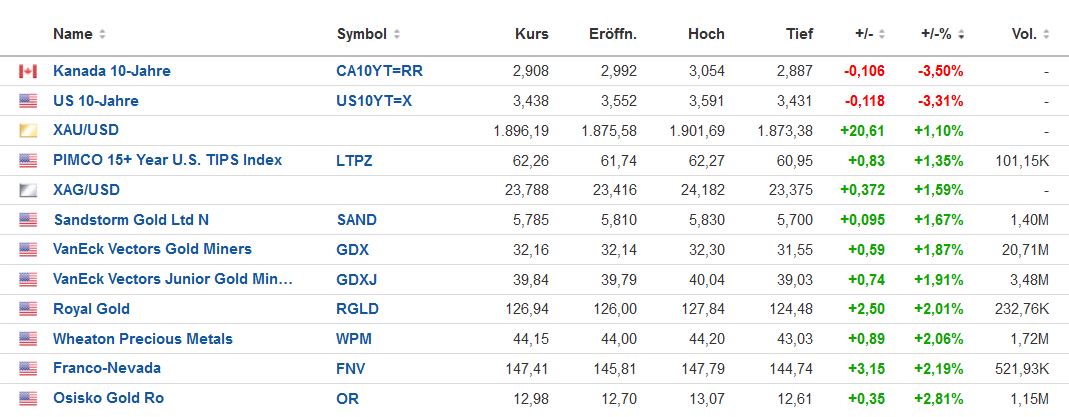
Task: Click the Kurs column header
Action: pyautogui.click(x=531, y=34)
